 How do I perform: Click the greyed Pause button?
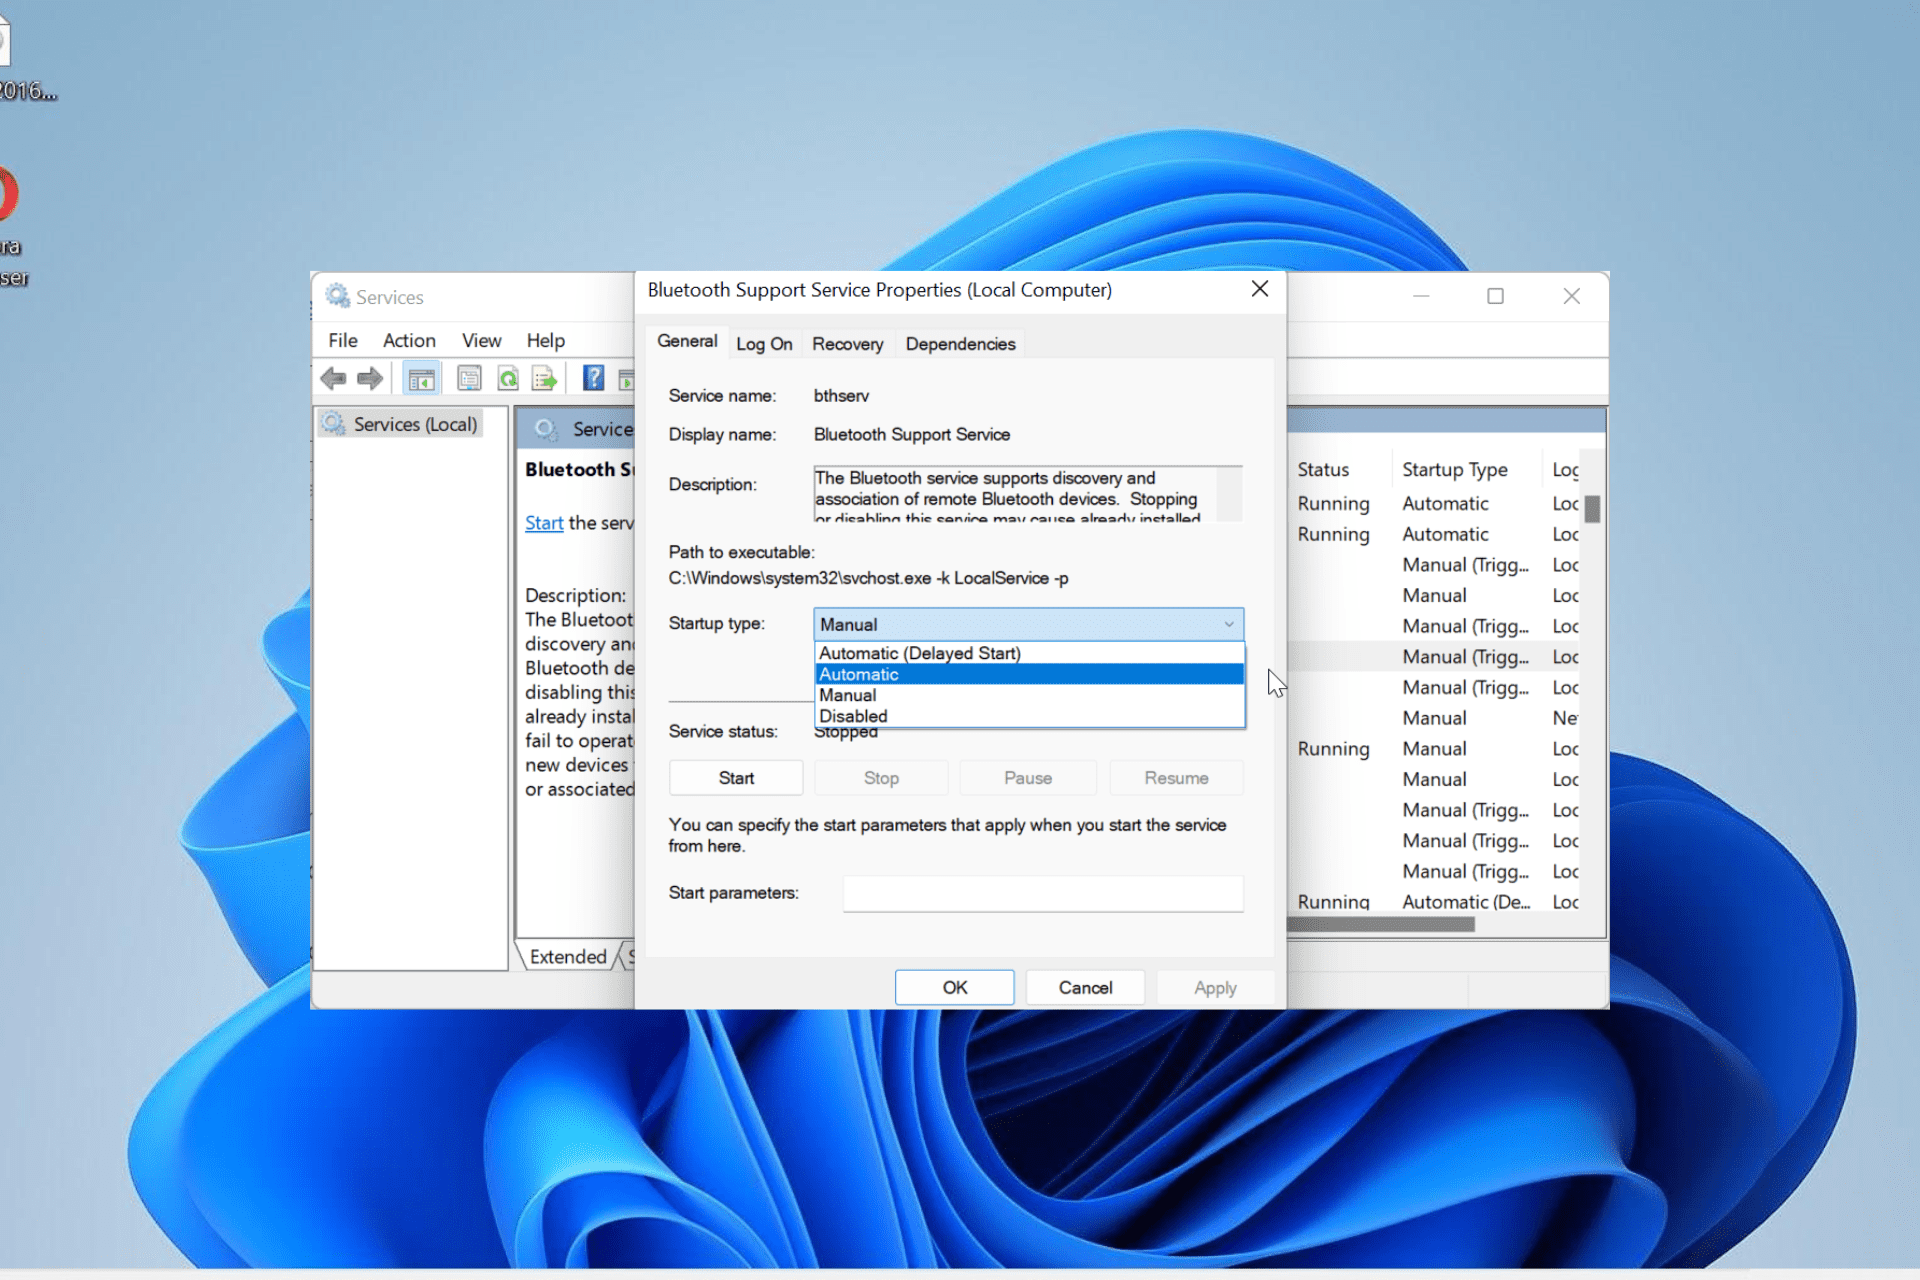1028,778
